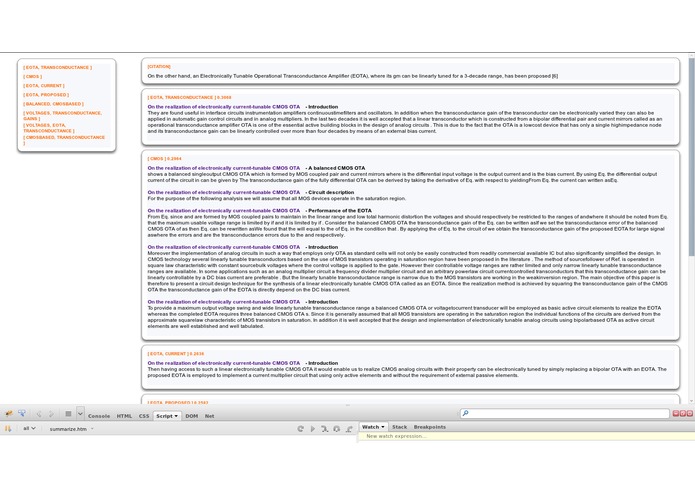Open the Firebug bug icon menu

8,414
